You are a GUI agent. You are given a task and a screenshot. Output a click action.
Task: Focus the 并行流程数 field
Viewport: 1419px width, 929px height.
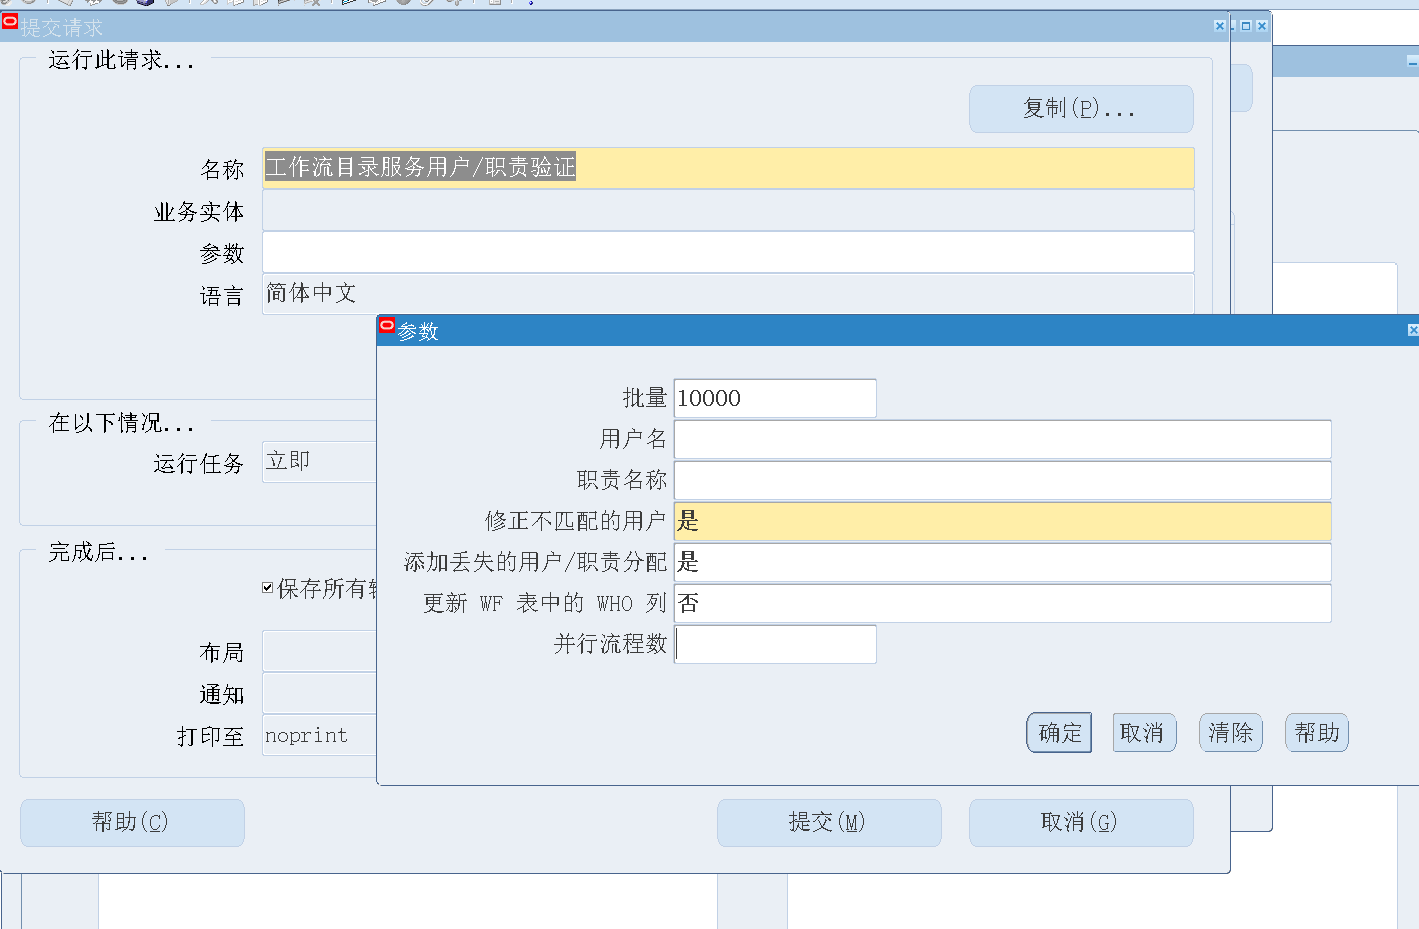click(x=775, y=644)
